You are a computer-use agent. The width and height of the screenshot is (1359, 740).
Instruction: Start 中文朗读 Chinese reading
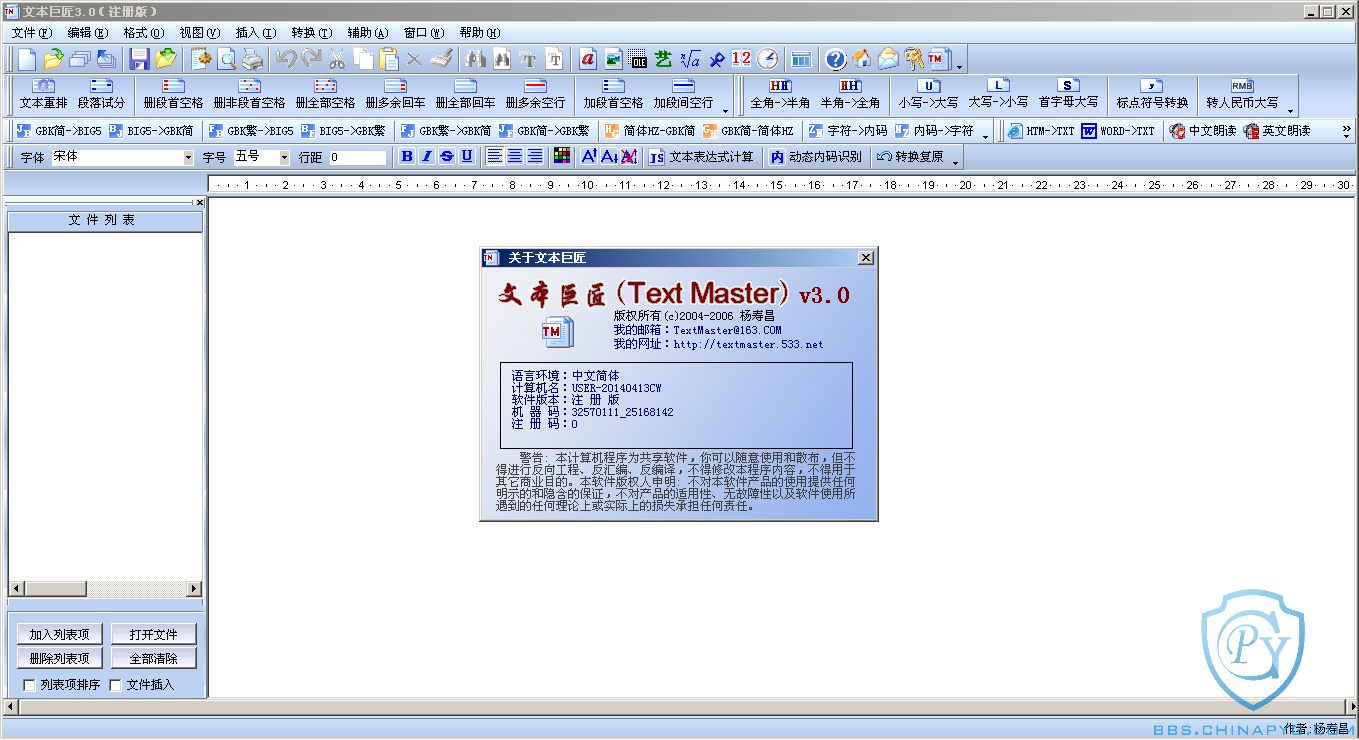click(x=1204, y=131)
